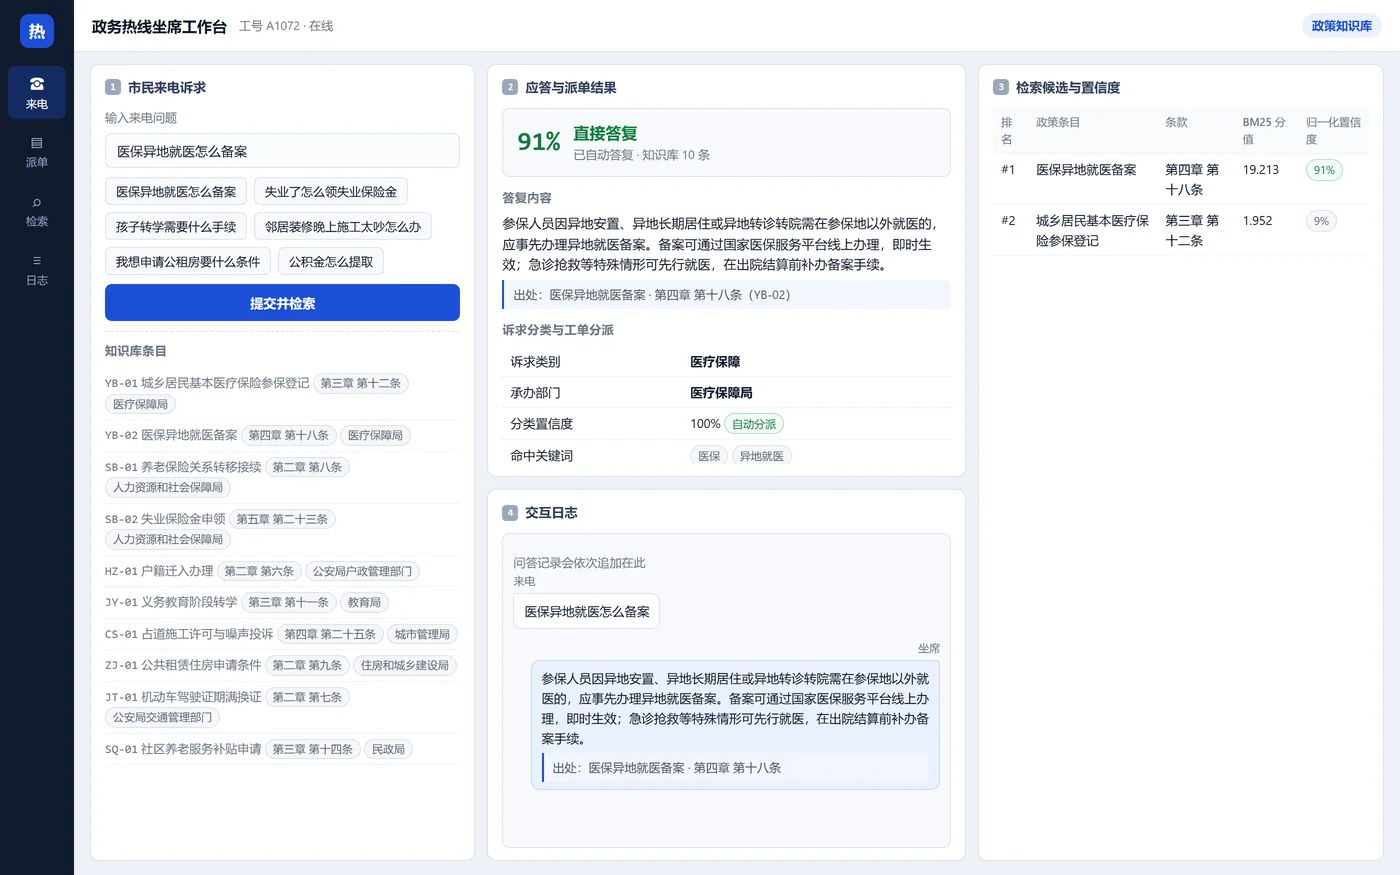Open the 检索 sidebar section
This screenshot has width=1400, height=875.
click(37, 211)
